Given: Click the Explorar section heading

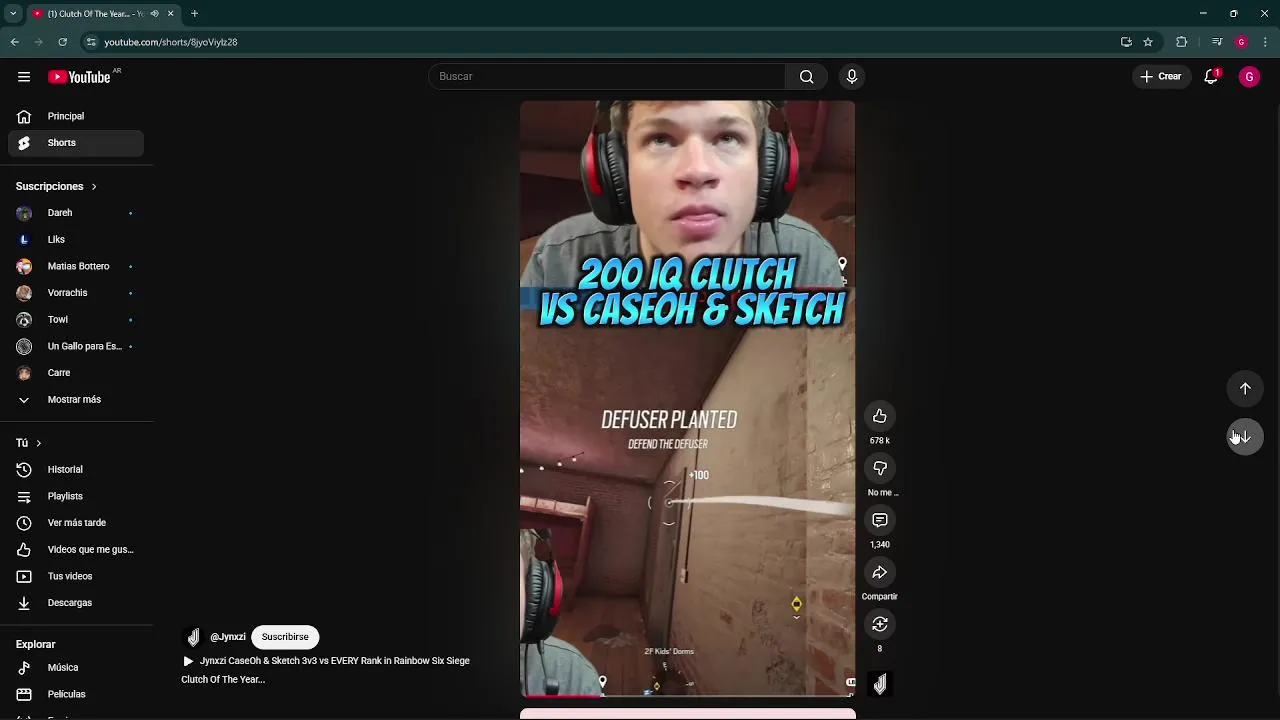Looking at the screenshot, I should pyautogui.click(x=36, y=645).
